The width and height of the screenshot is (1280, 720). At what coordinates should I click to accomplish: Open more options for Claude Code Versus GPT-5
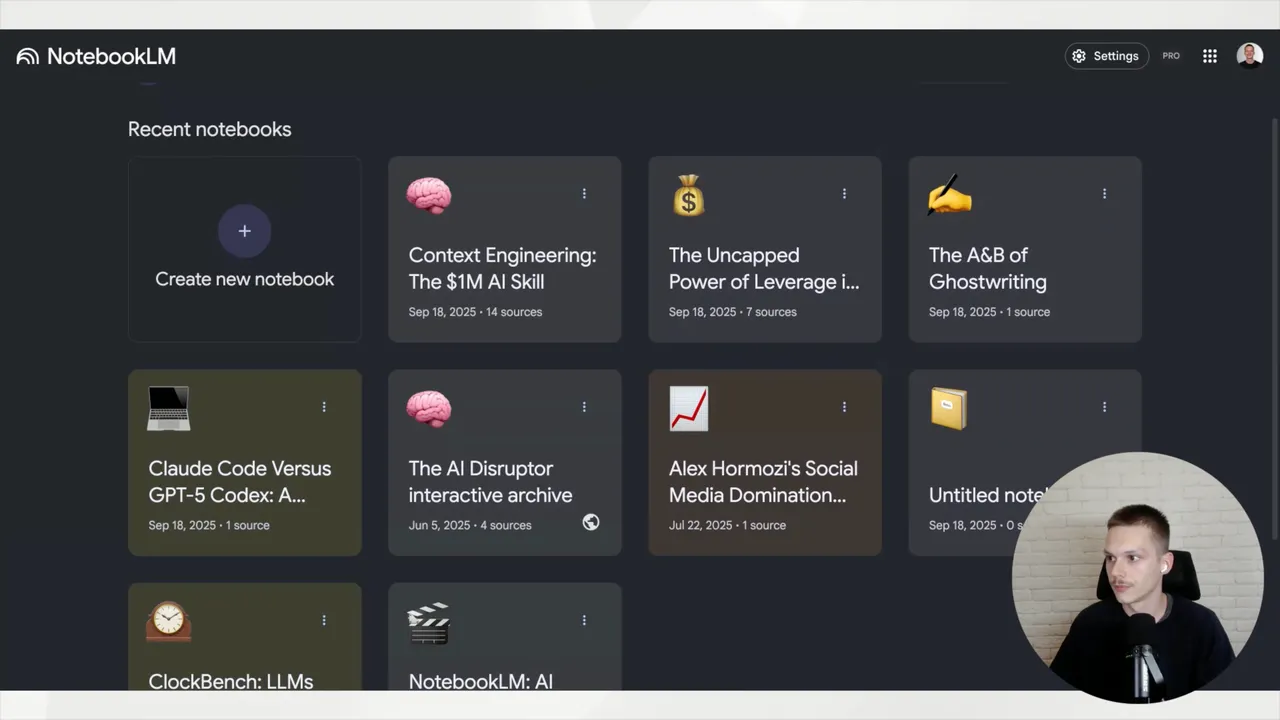coord(324,407)
